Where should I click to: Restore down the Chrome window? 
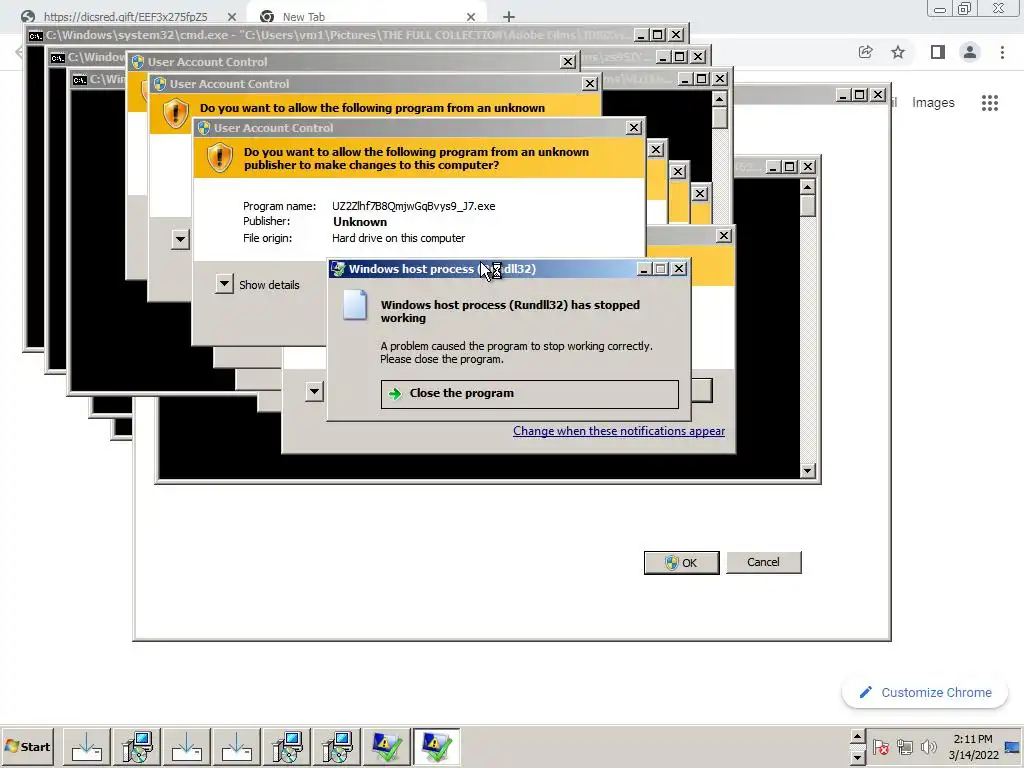click(x=964, y=8)
